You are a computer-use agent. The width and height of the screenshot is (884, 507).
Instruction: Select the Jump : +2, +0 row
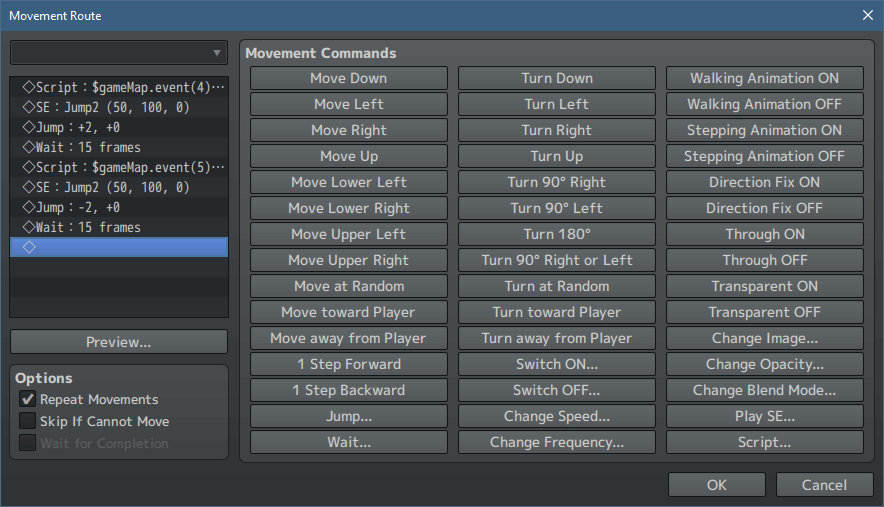point(119,127)
